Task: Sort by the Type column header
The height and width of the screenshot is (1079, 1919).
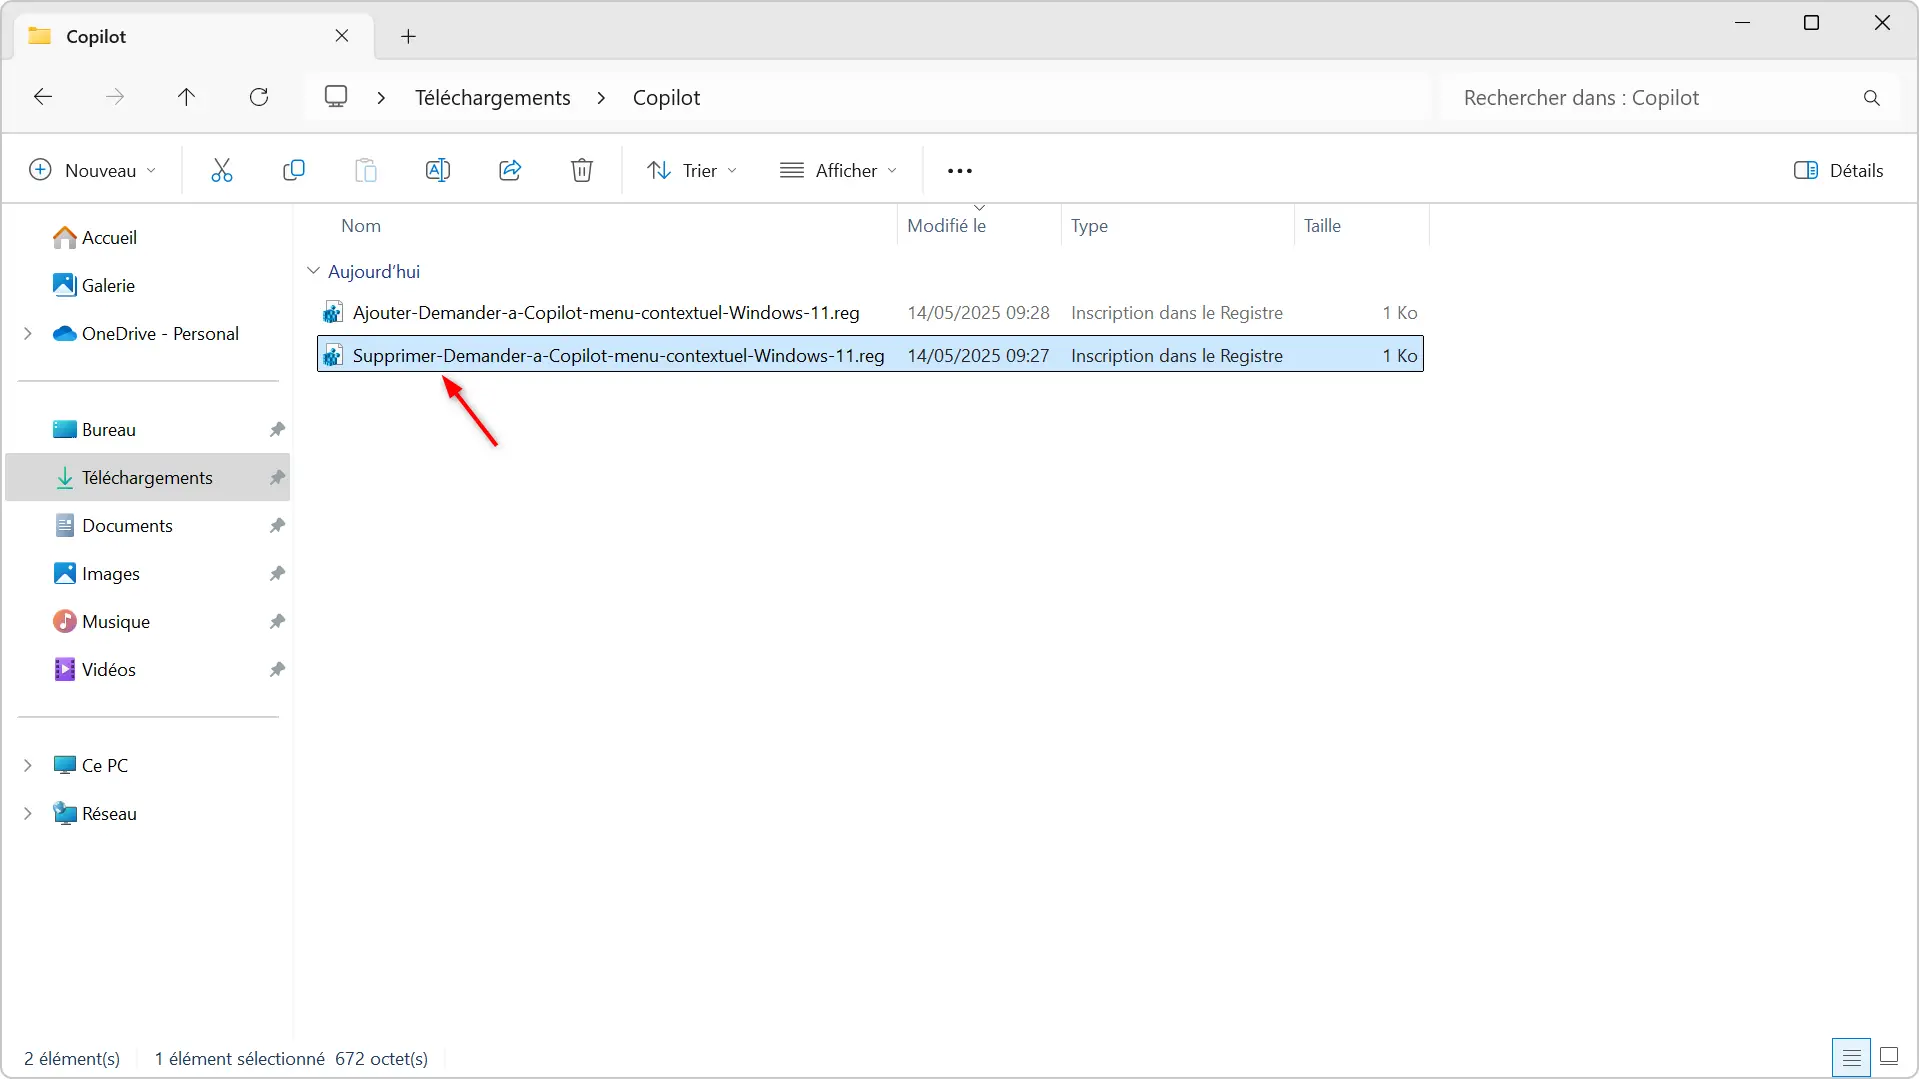Action: point(1089,226)
